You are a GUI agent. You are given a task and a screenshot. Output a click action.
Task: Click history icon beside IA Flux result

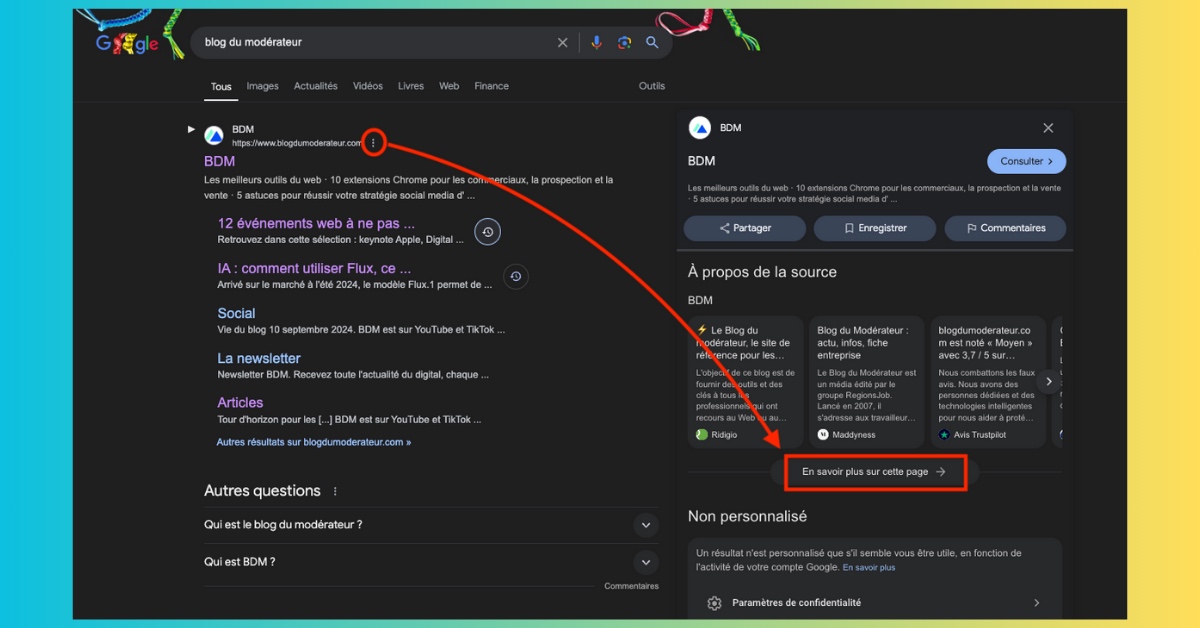tap(515, 277)
